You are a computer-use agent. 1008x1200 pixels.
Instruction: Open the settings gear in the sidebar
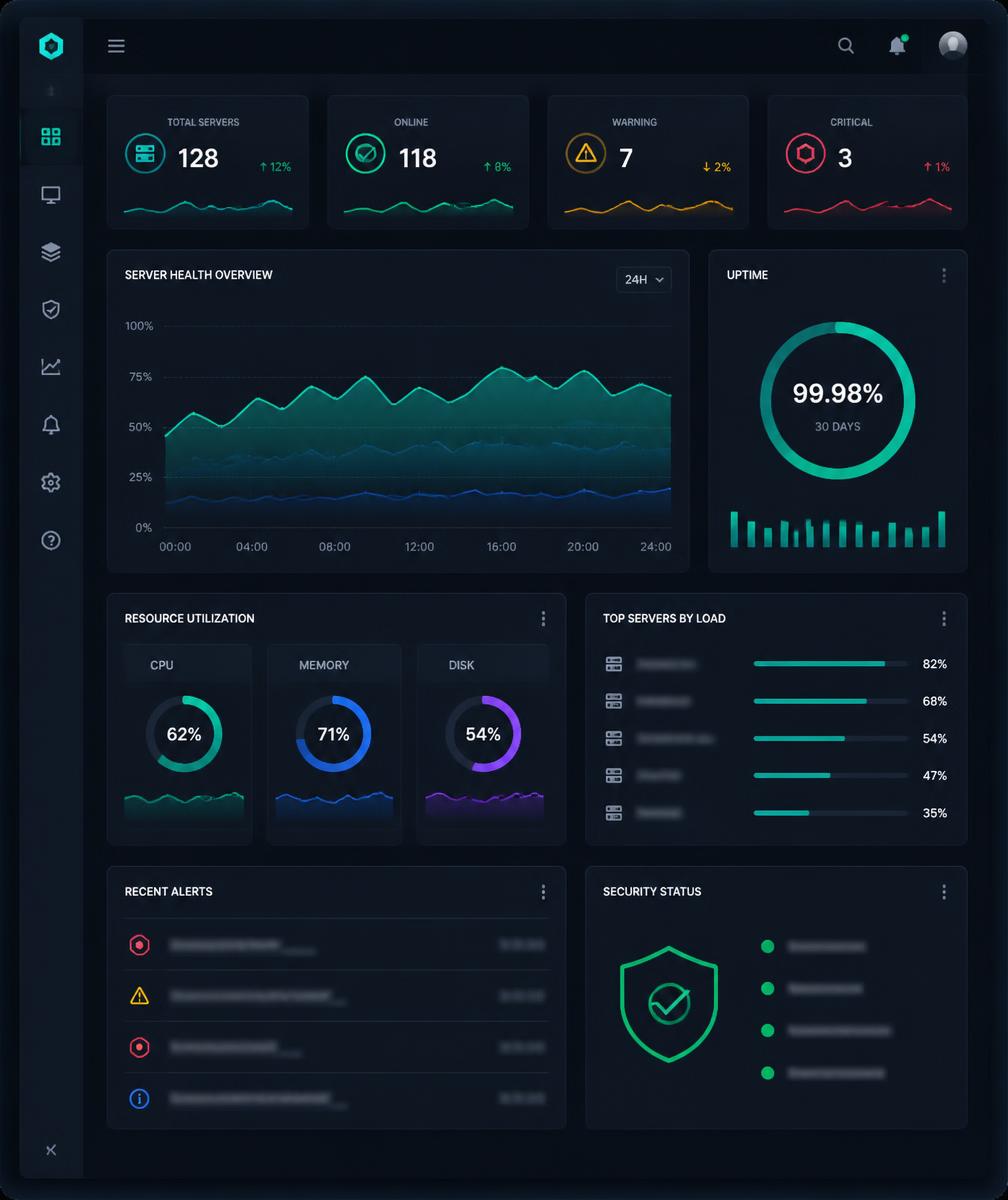[x=51, y=482]
